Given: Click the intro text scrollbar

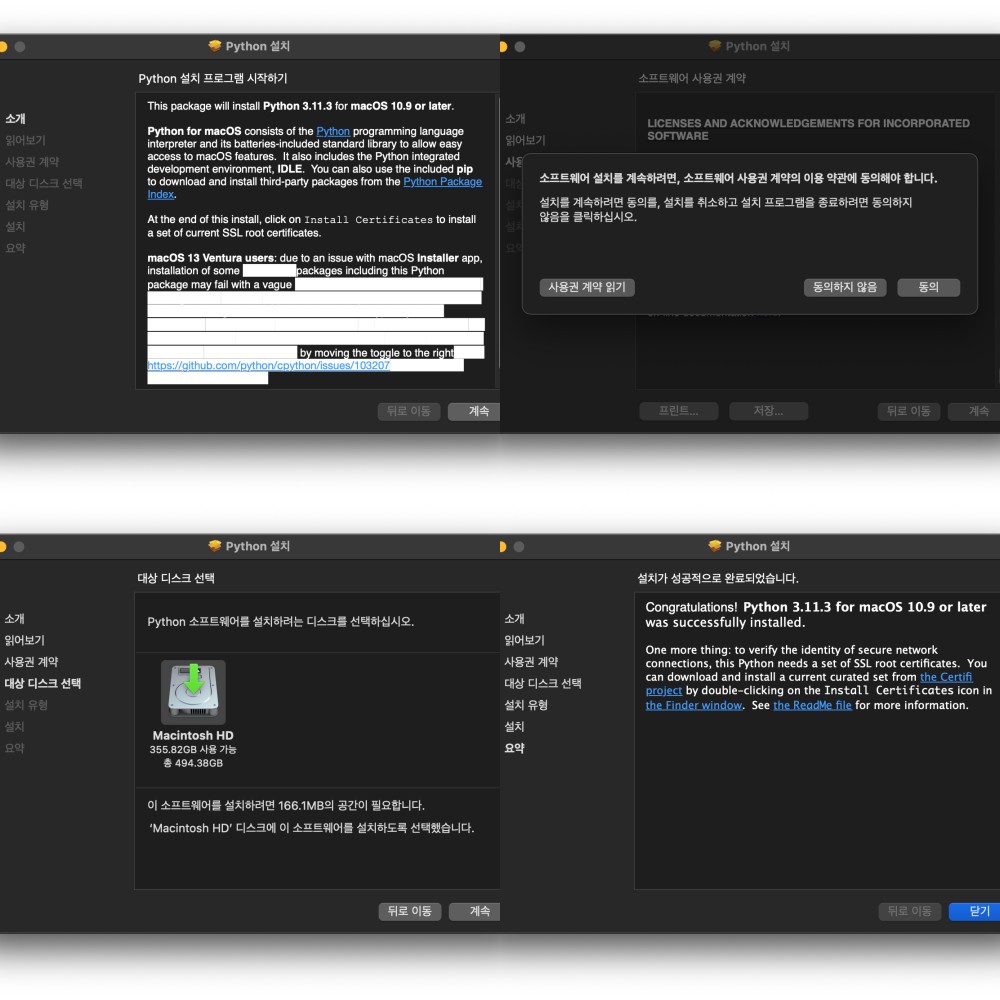Looking at the screenshot, I should tap(497, 233).
